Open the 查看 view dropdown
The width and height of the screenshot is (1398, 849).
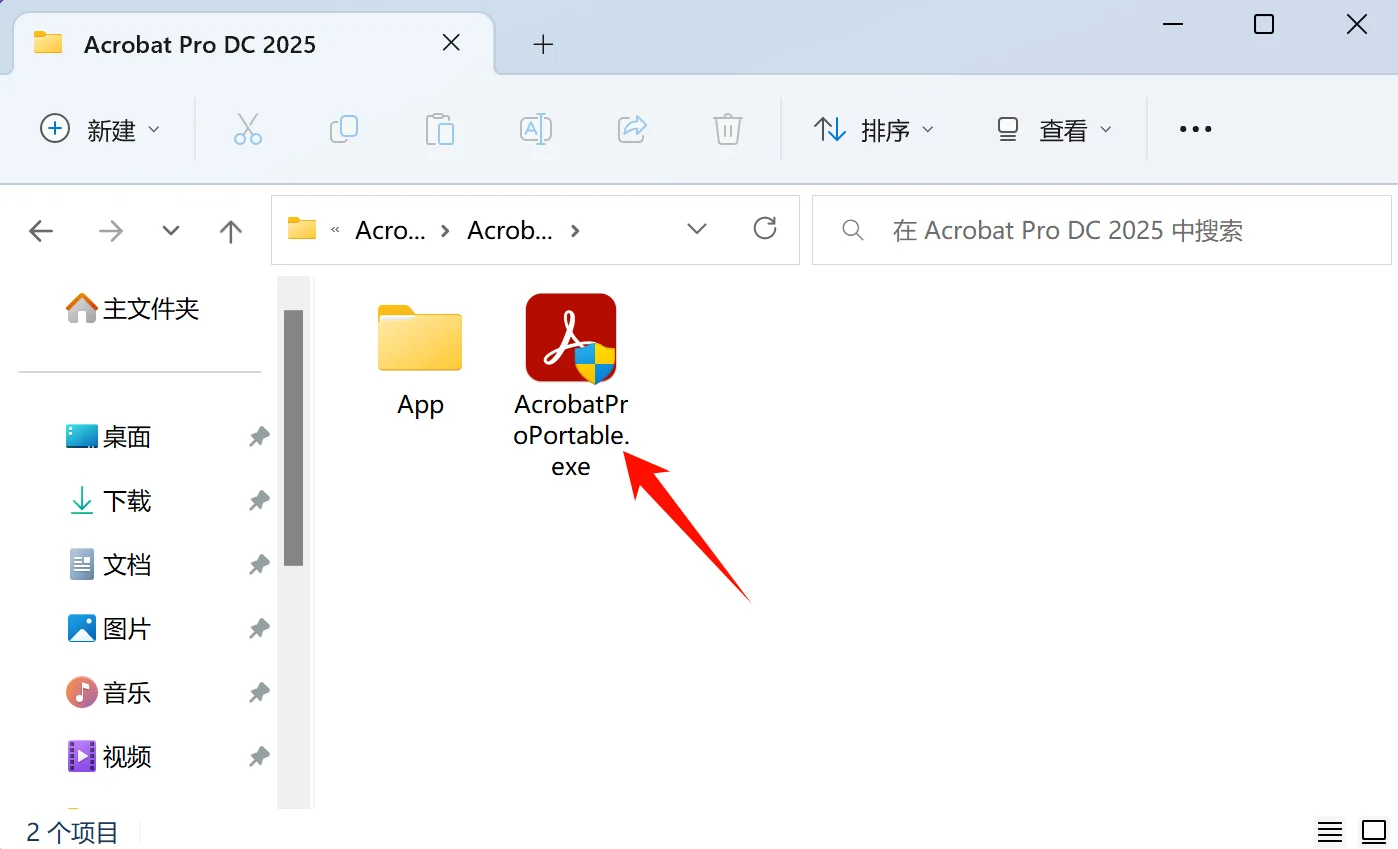coord(1055,129)
